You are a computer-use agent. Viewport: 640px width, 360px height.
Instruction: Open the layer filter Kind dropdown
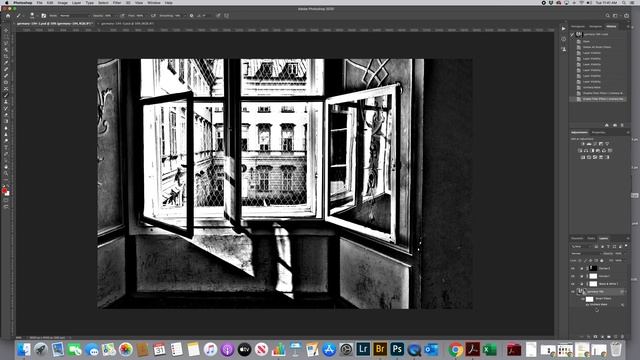[x=580, y=246]
